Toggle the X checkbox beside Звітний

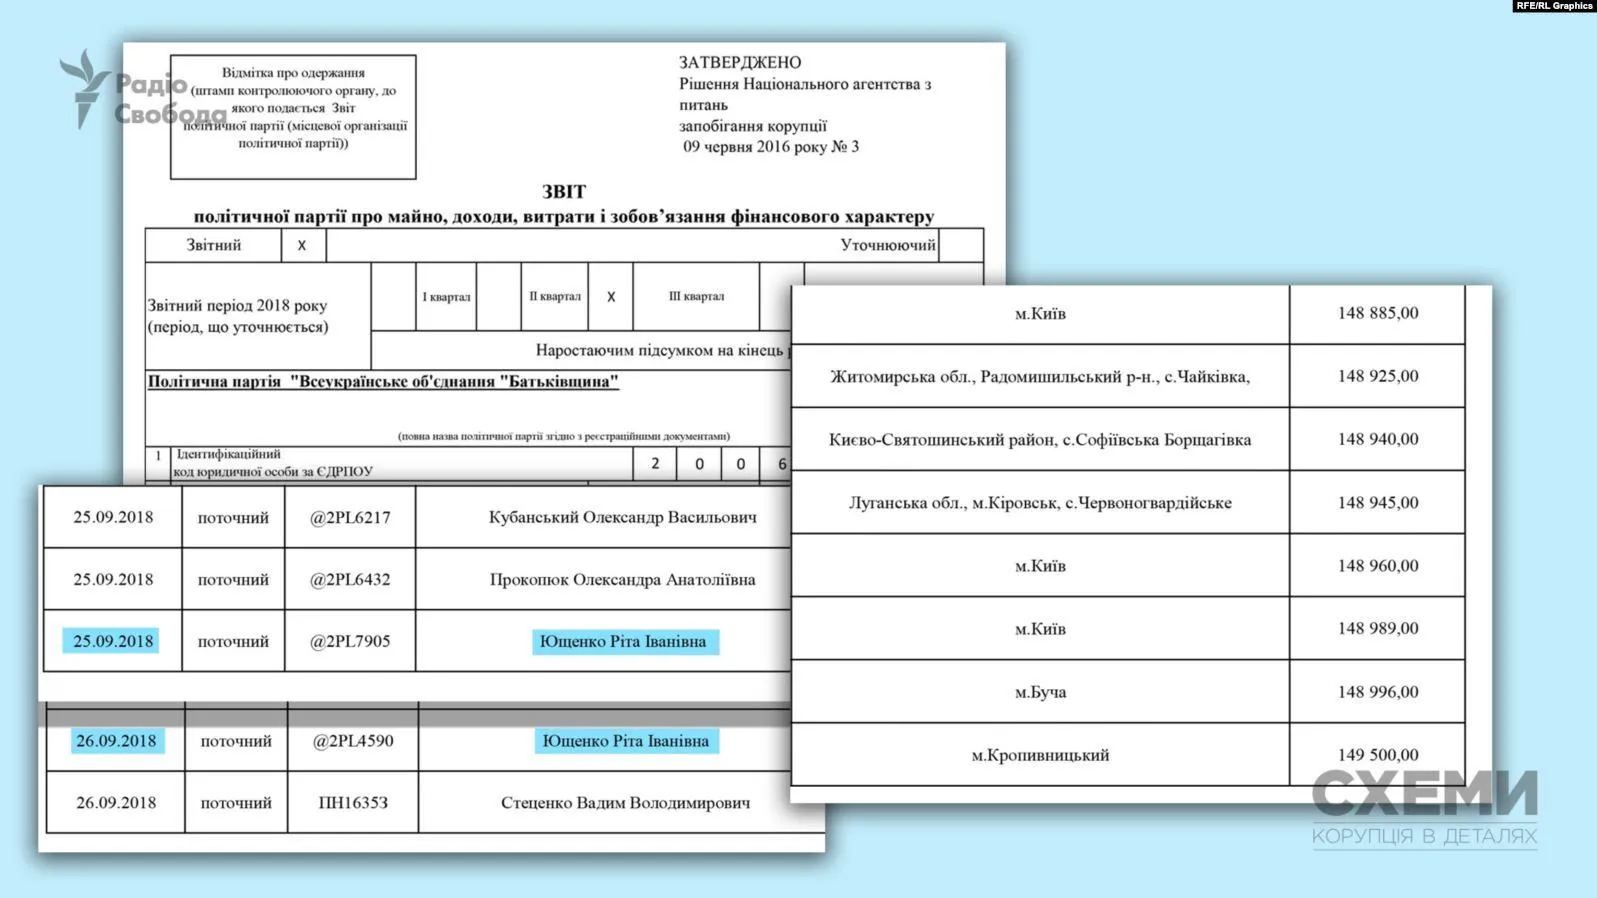[x=302, y=245]
